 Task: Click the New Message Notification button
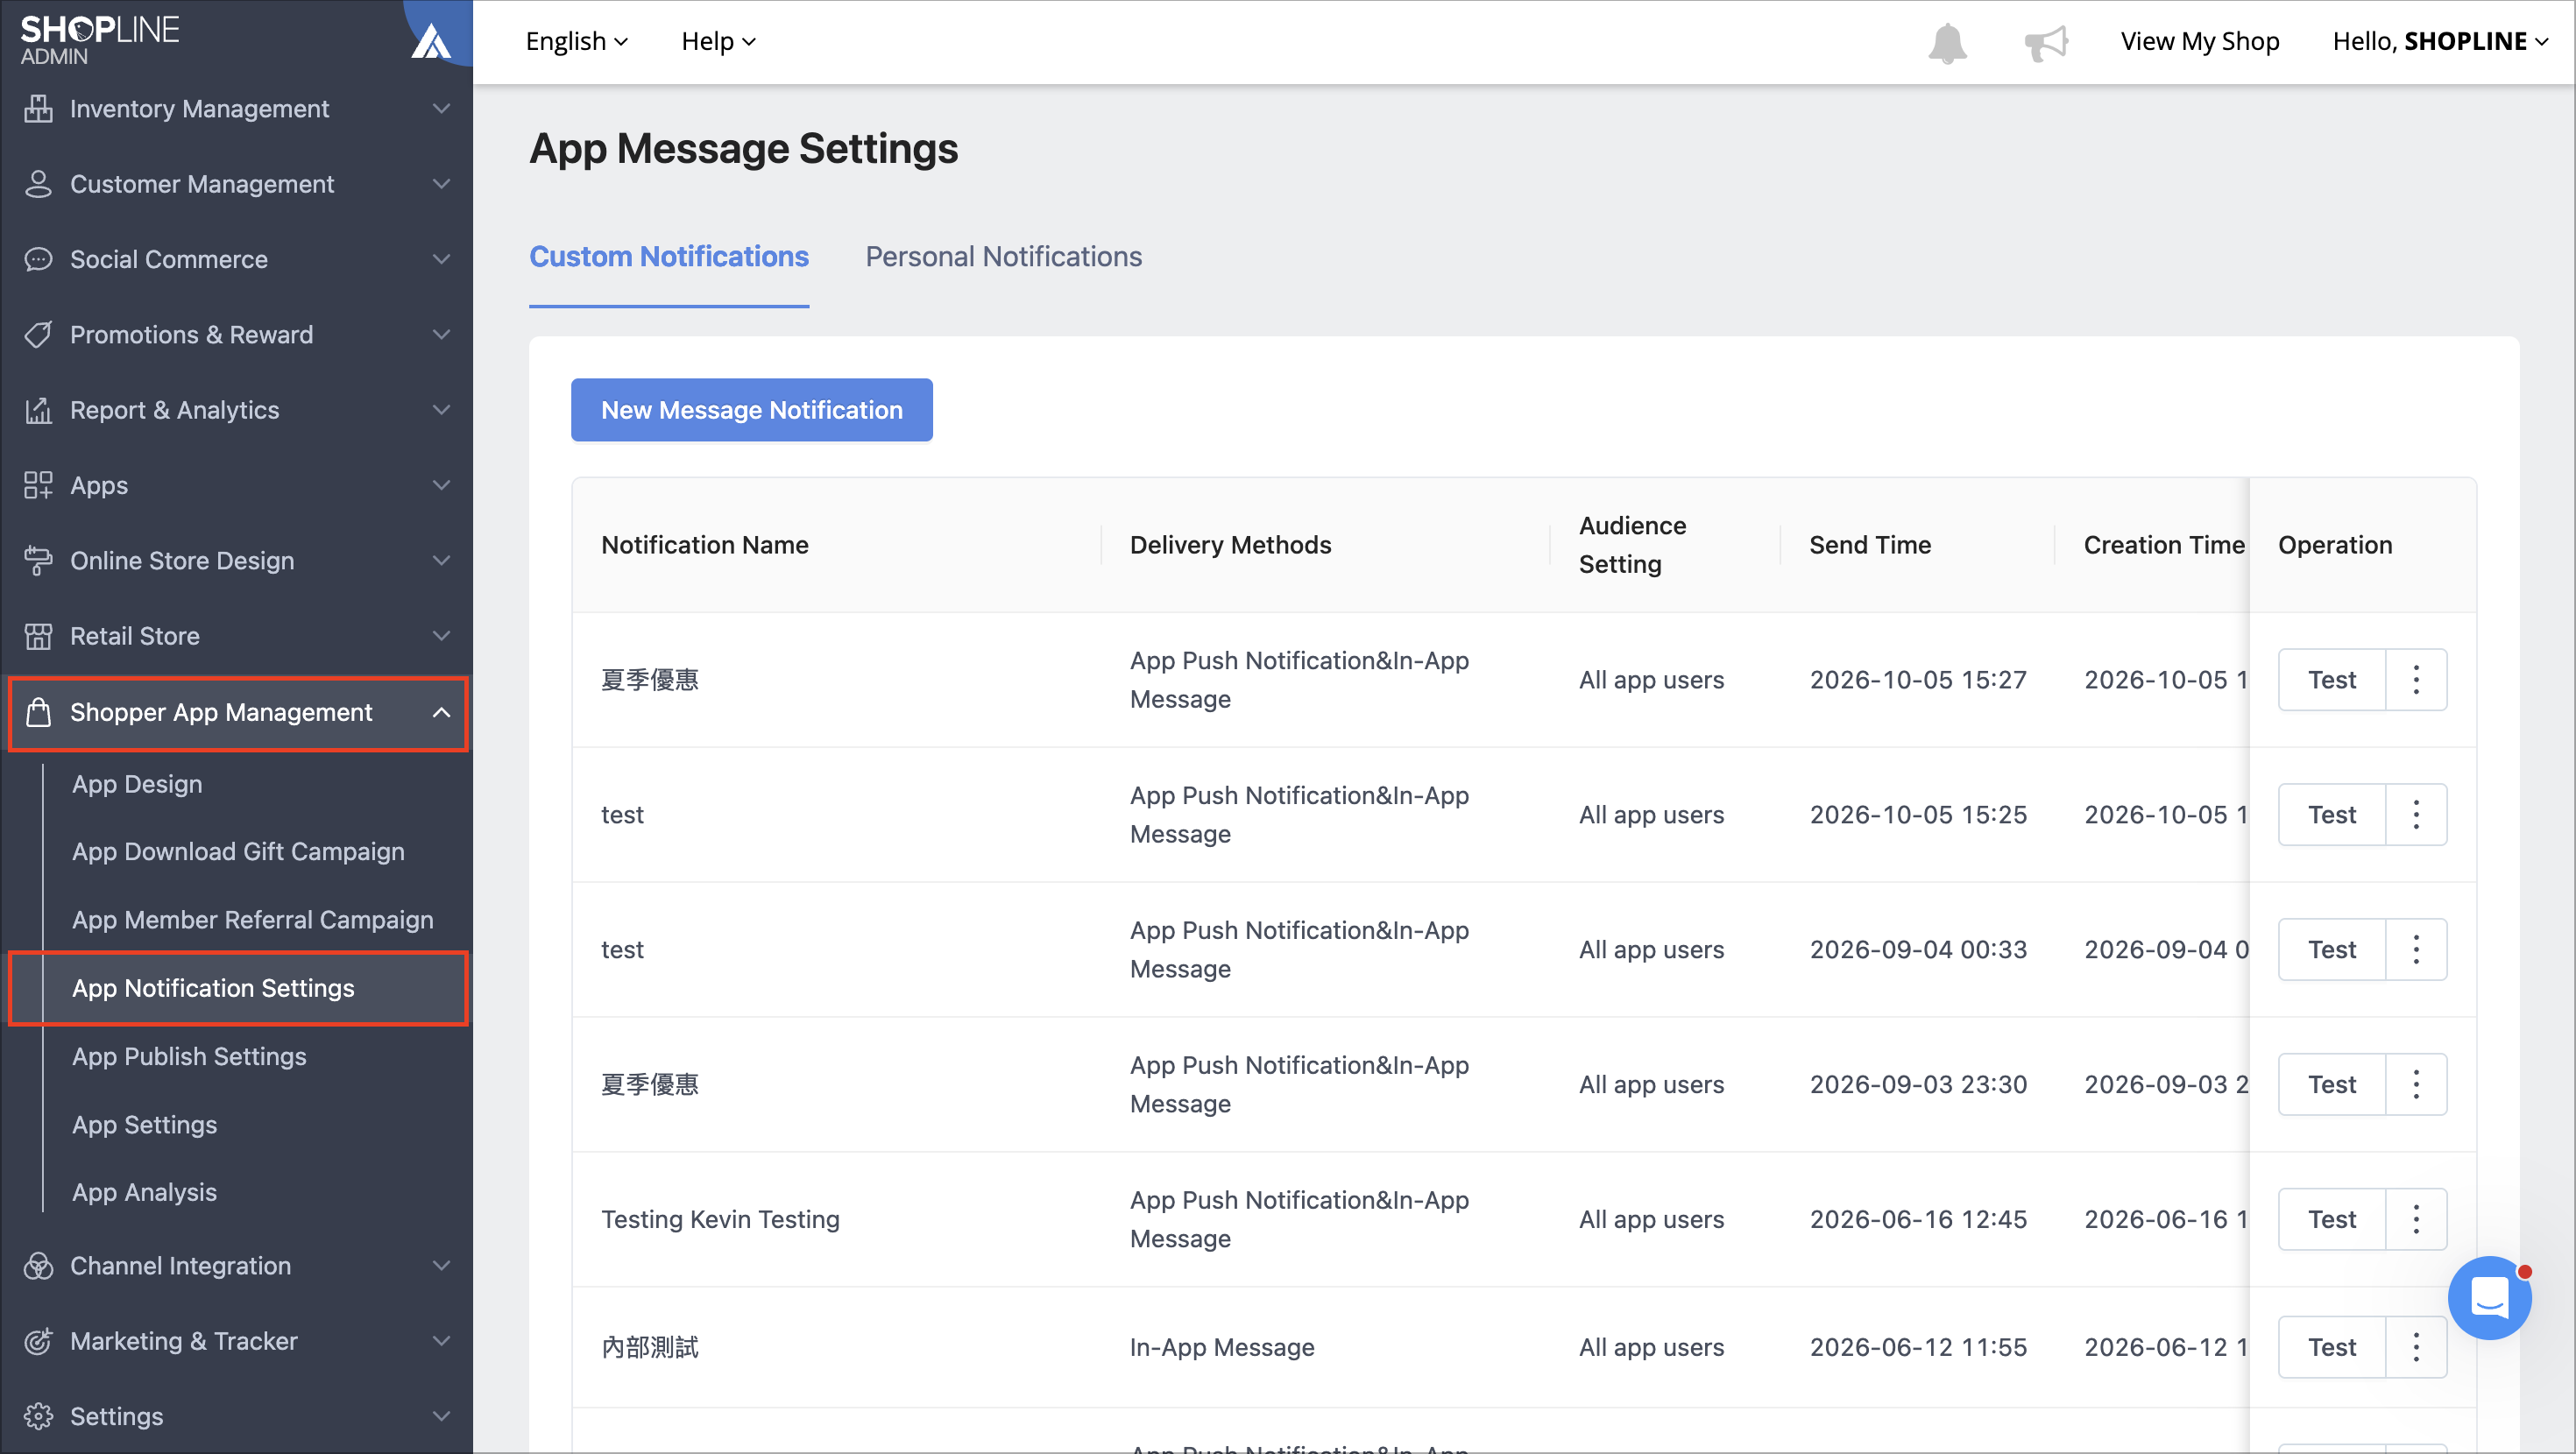pos(752,410)
